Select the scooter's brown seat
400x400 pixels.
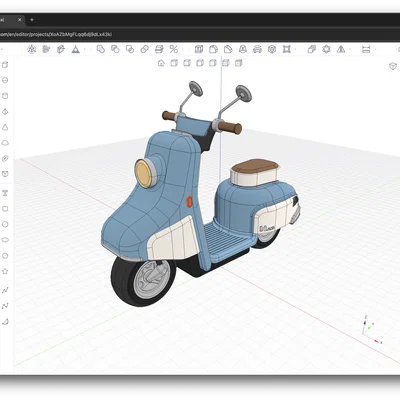click(255, 166)
